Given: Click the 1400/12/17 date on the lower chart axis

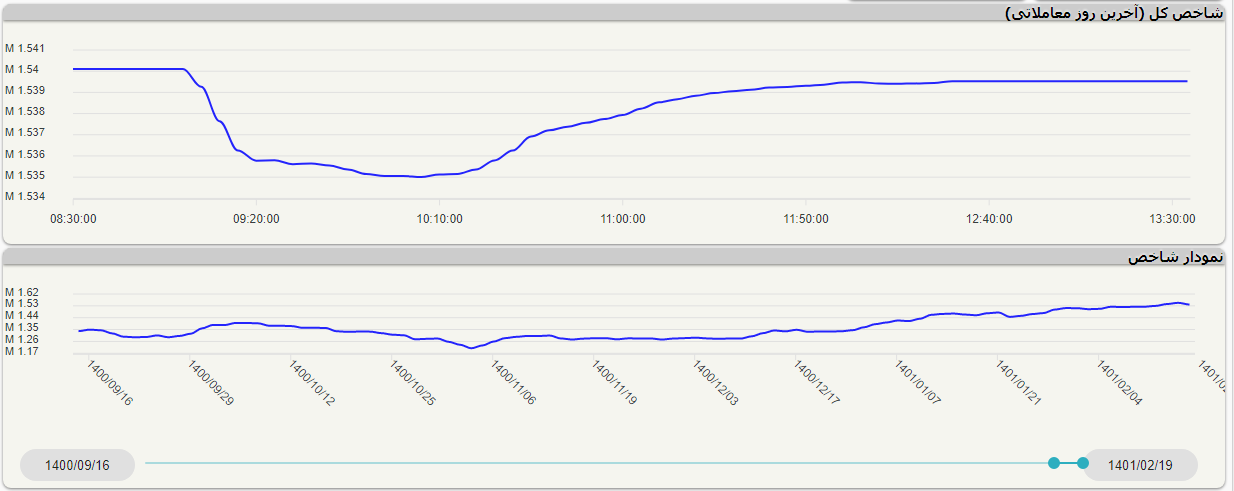Looking at the screenshot, I should pyautogui.click(x=817, y=384).
